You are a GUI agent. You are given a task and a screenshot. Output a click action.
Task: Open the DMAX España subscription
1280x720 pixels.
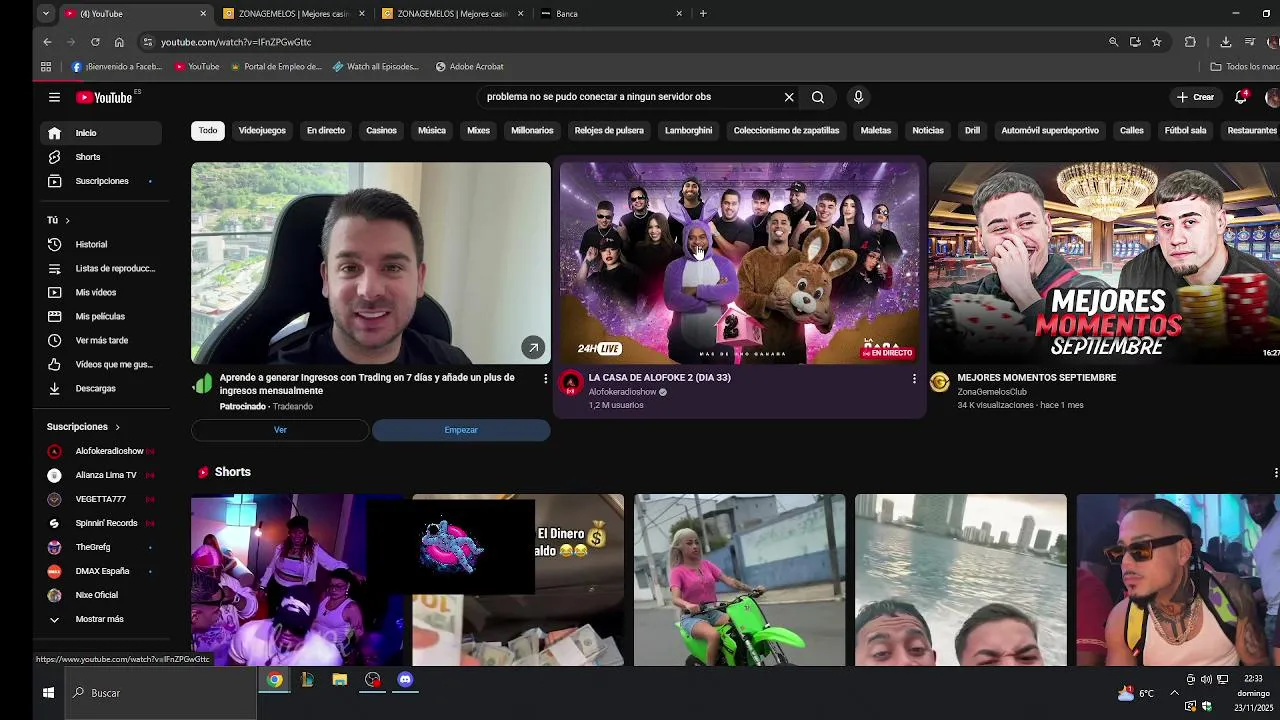click(101, 571)
